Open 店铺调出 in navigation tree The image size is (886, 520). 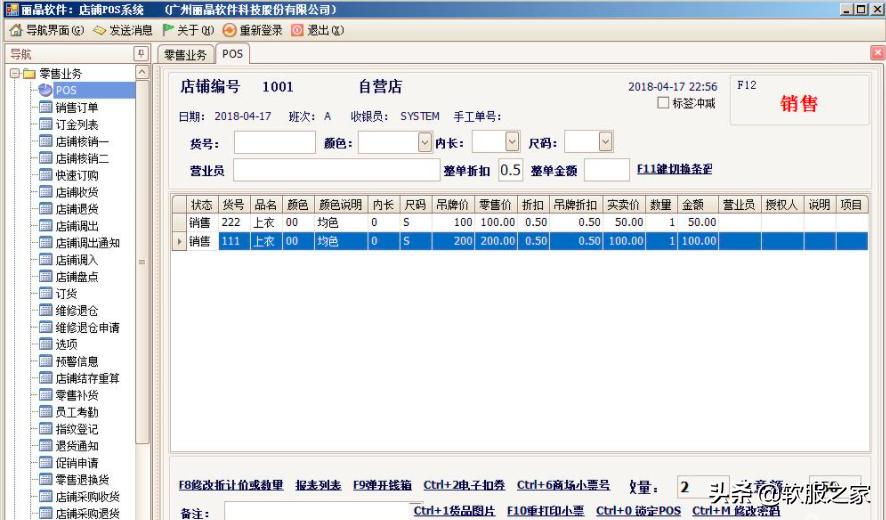(x=77, y=226)
